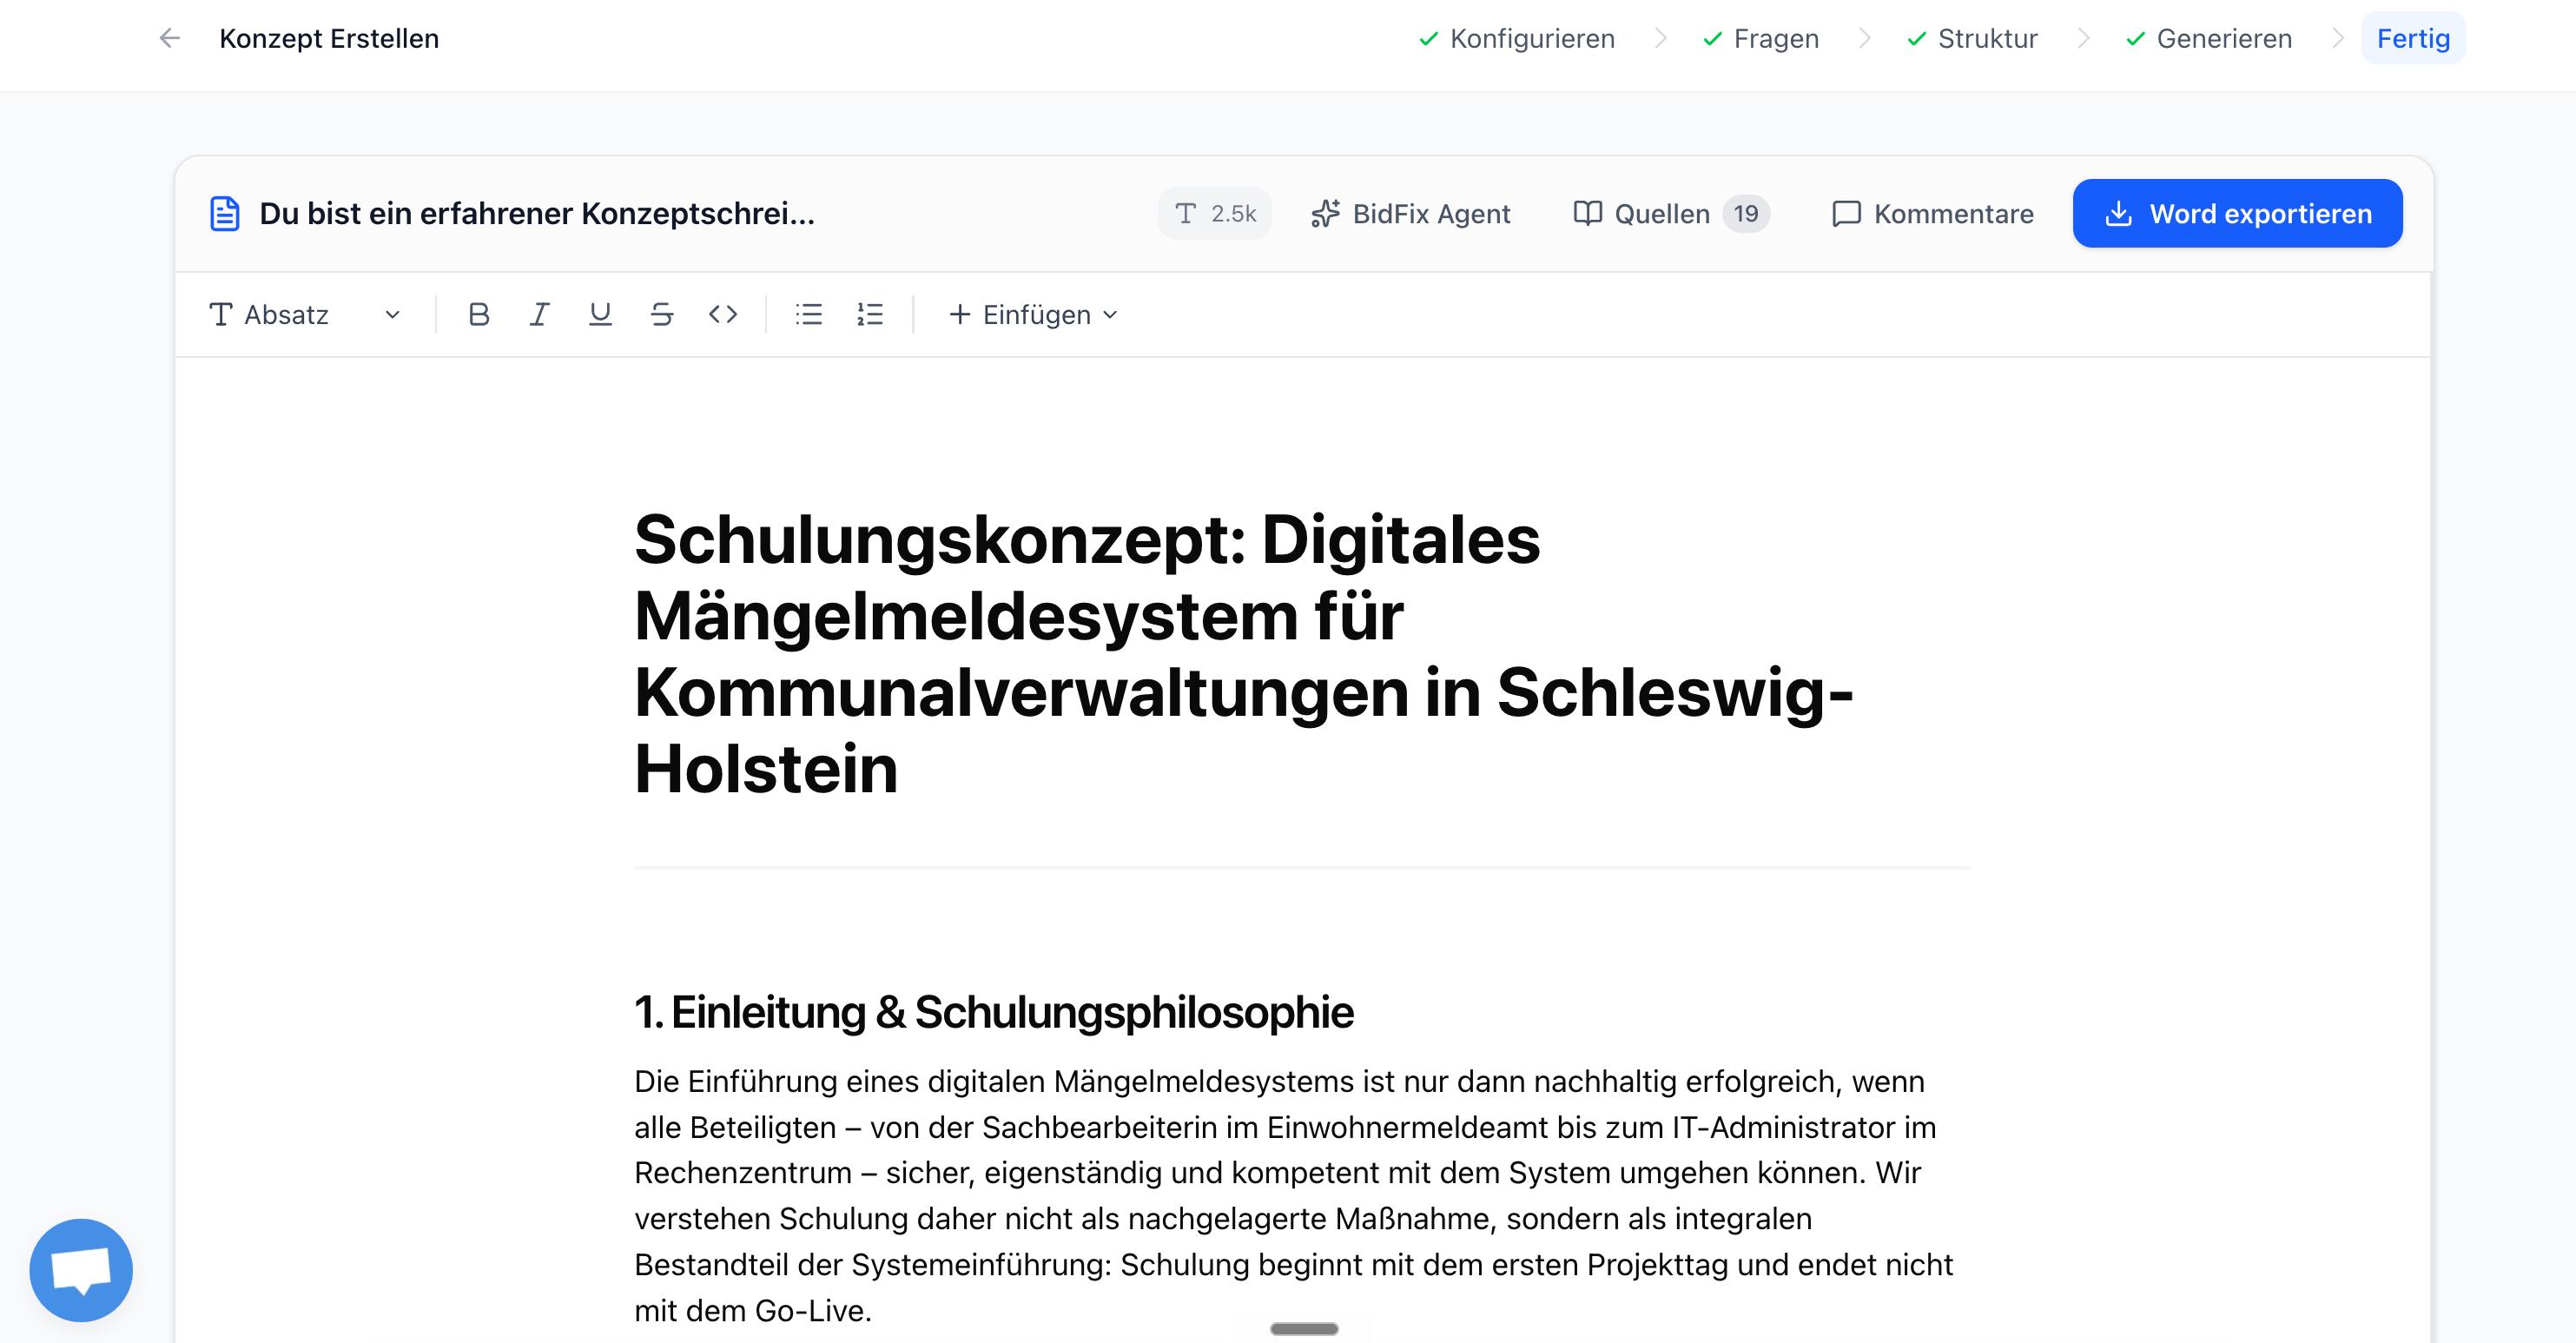Open the Absatz paragraph style dropdown
Image resolution: width=2576 pixels, height=1343 pixels.
(x=305, y=314)
